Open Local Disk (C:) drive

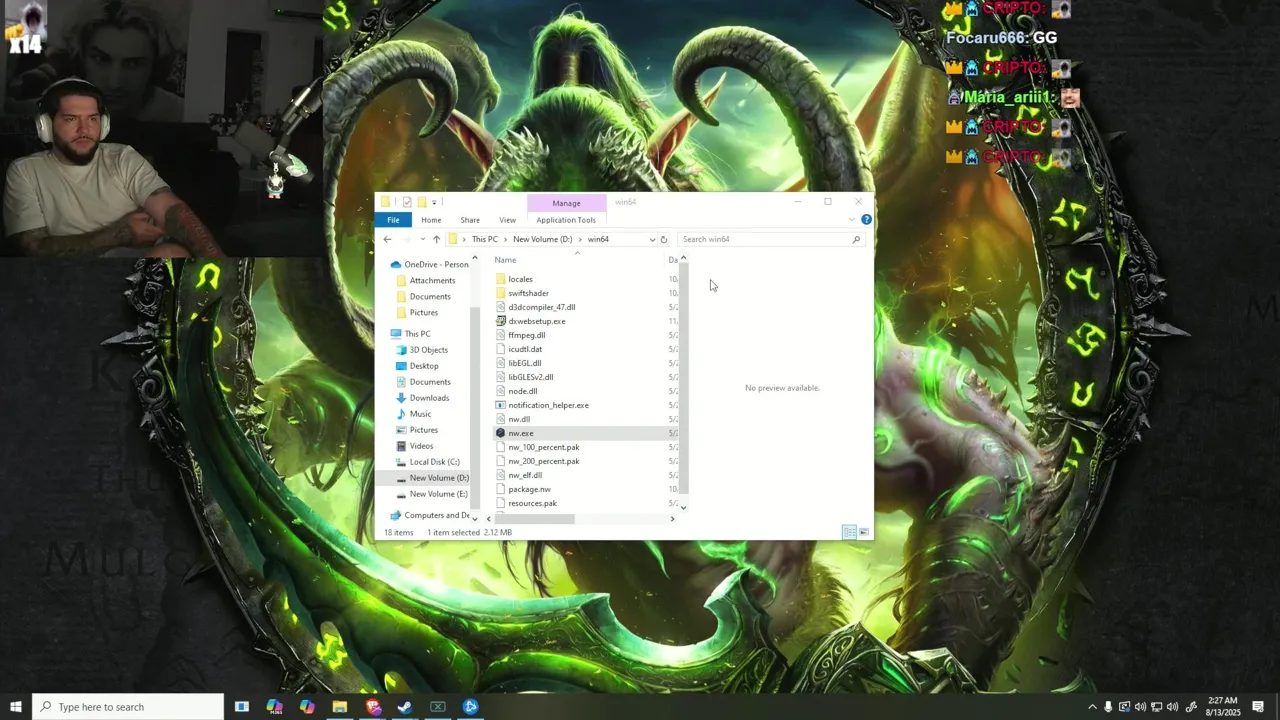click(x=428, y=462)
